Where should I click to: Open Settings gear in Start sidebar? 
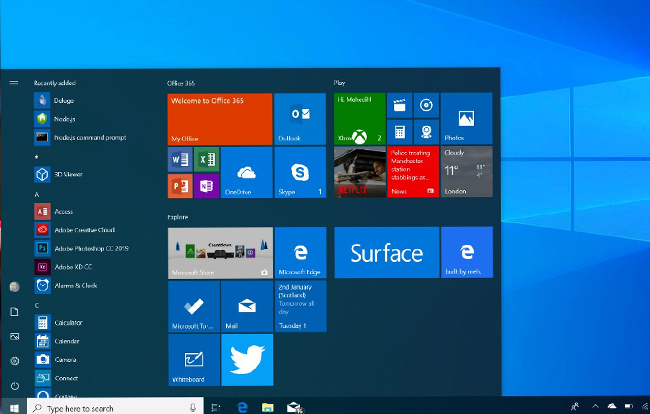[15, 361]
